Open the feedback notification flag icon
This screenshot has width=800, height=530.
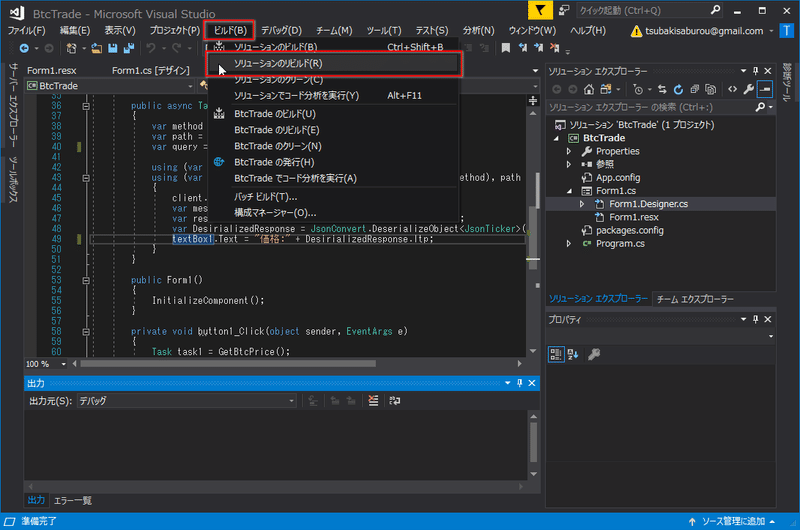pos(540,10)
